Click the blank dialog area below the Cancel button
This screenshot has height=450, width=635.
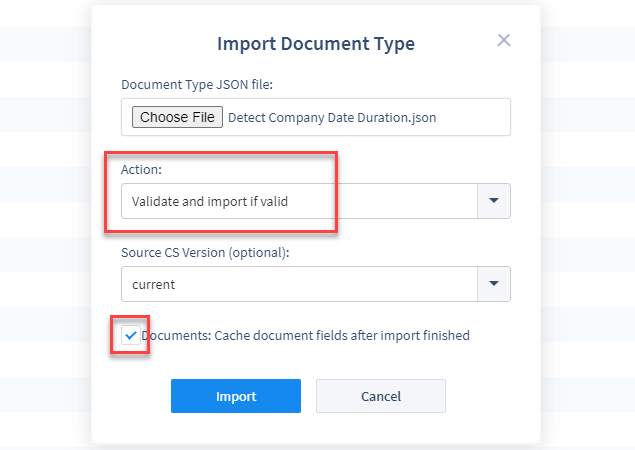click(381, 429)
